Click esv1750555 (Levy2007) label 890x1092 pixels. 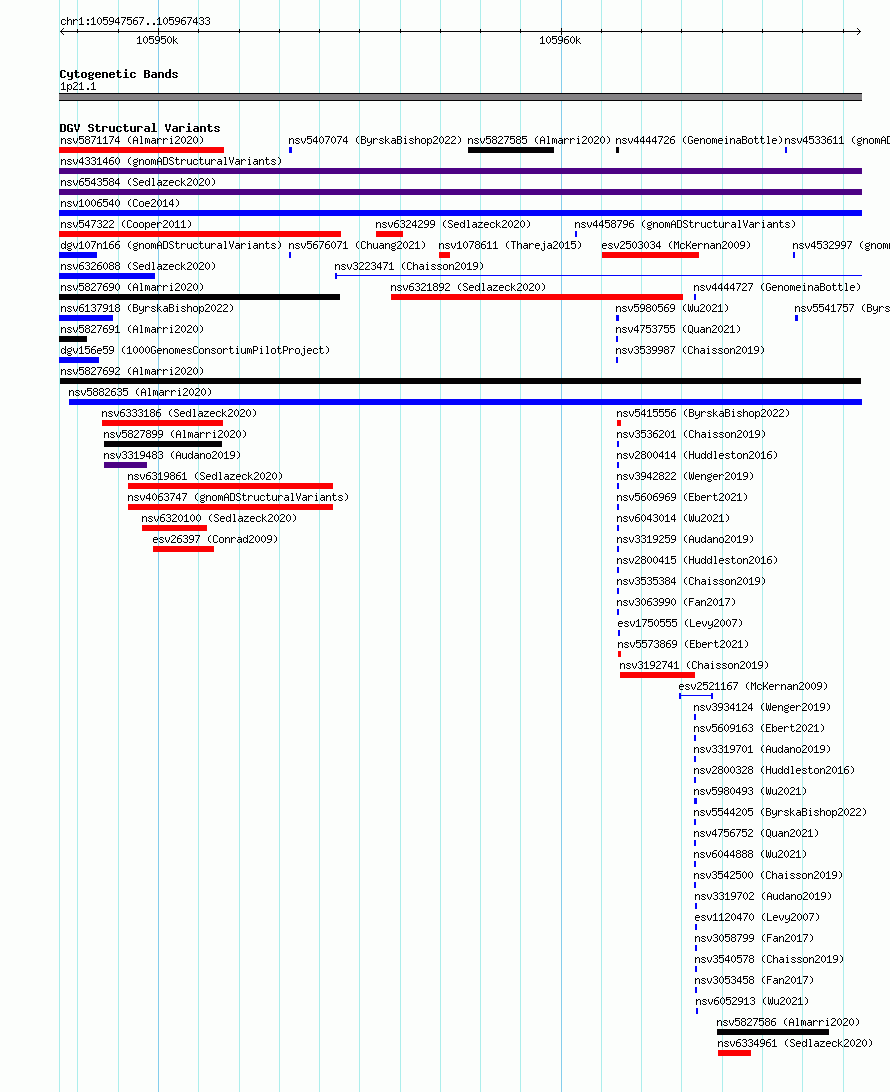tap(680, 623)
